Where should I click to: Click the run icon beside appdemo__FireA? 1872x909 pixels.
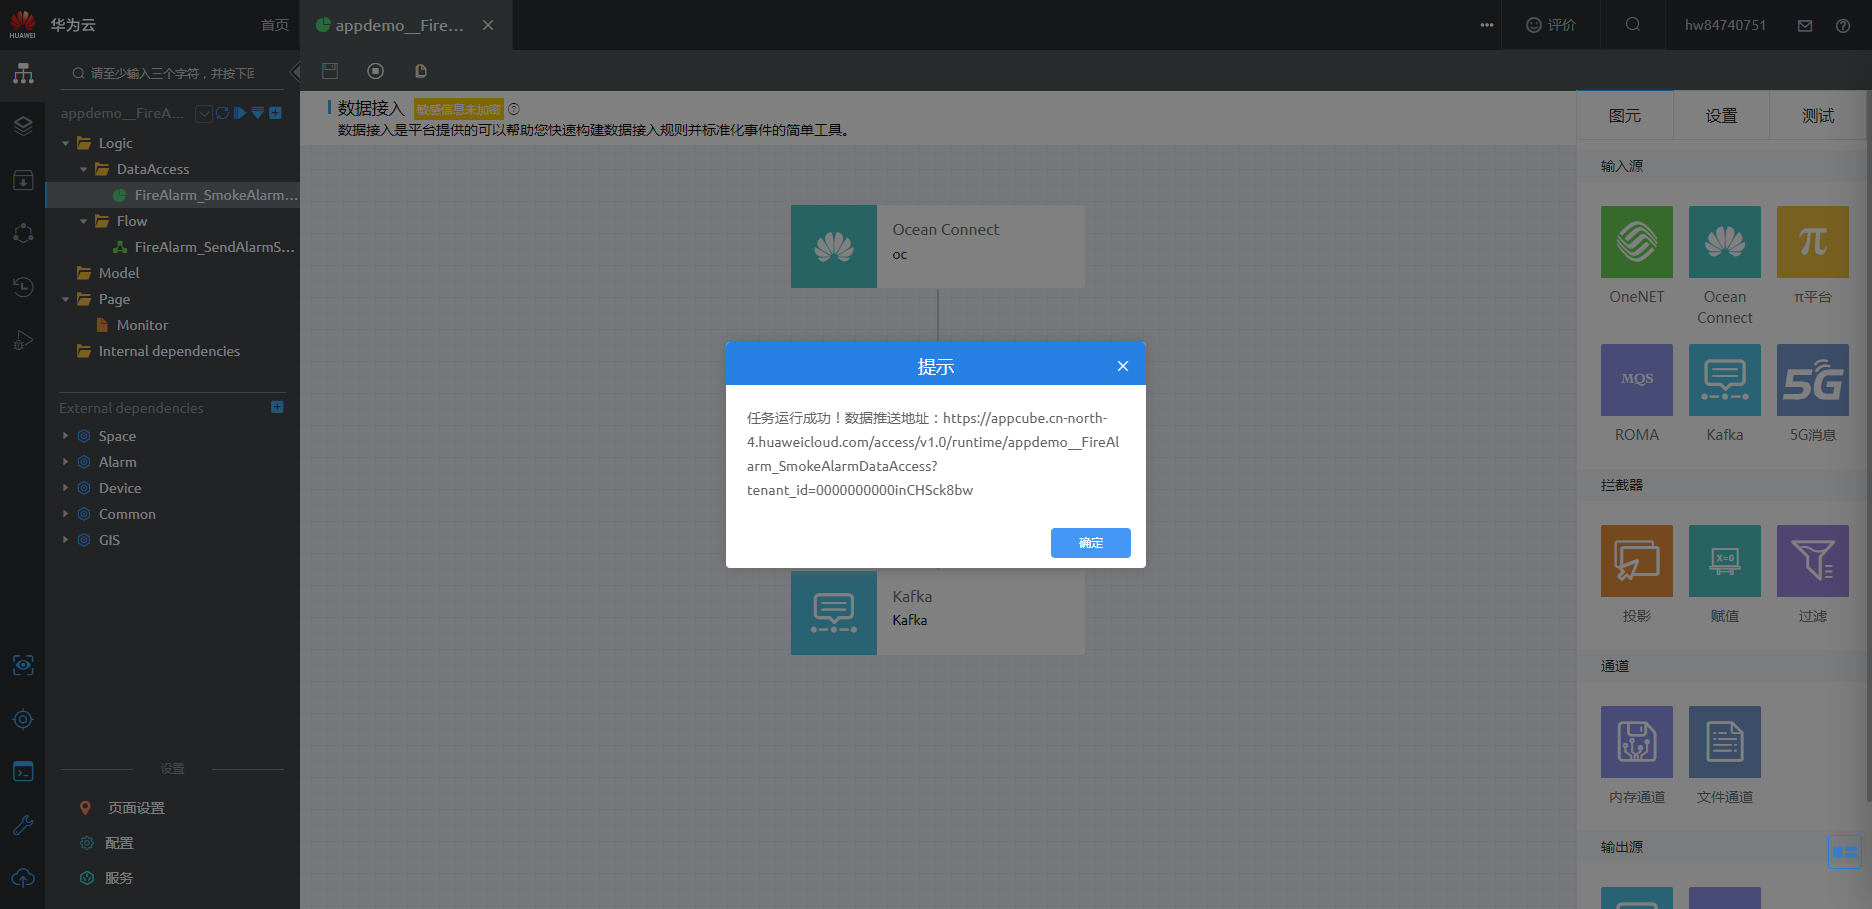240,113
